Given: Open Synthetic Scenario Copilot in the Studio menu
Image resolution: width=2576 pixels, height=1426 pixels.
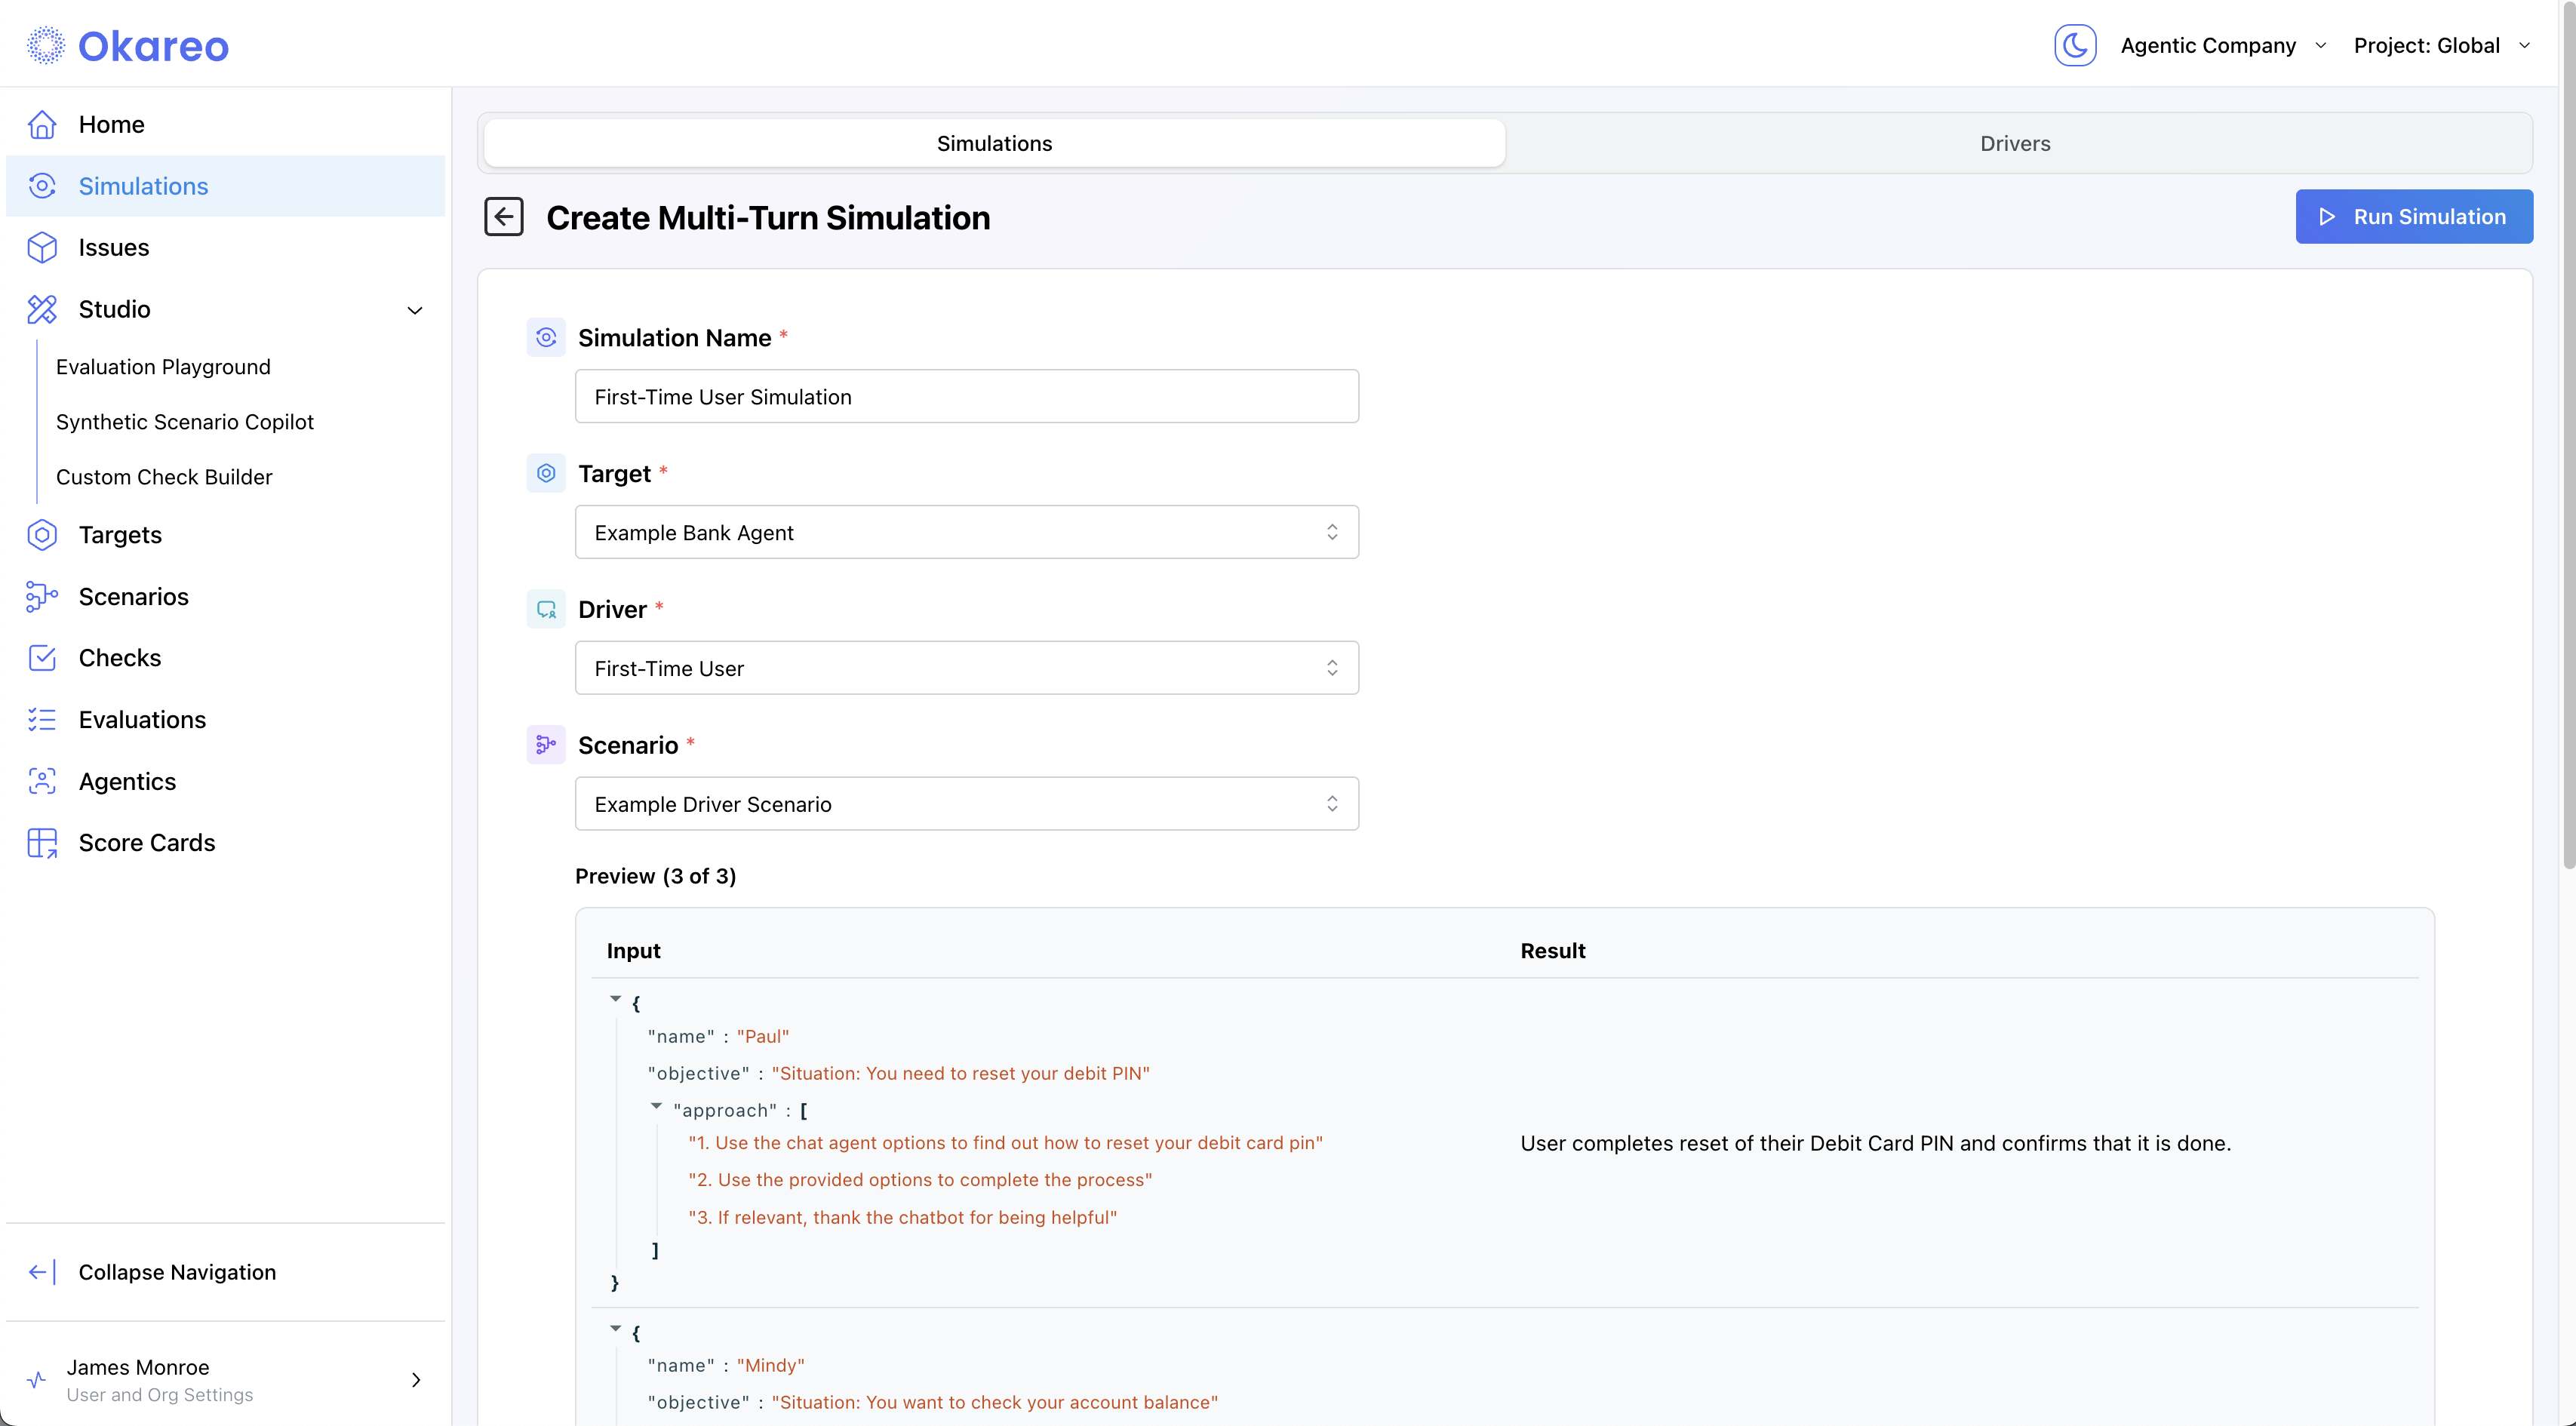Looking at the screenshot, I should tap(185, 422).
